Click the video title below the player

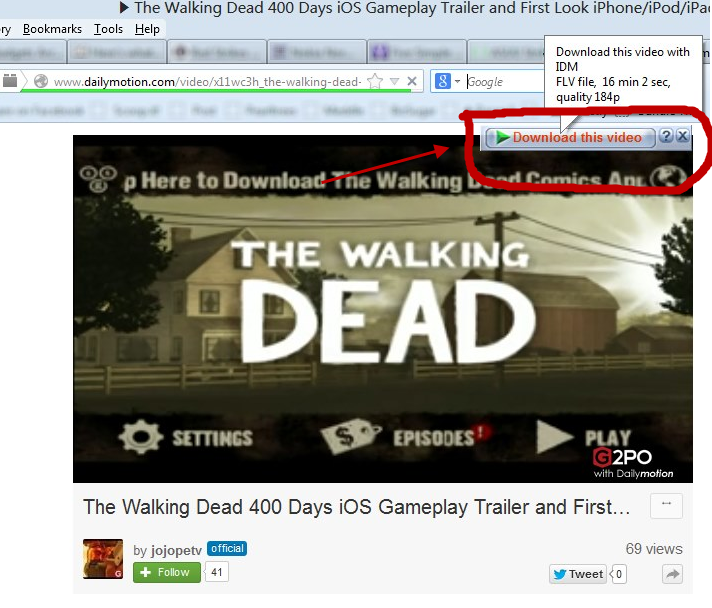[357, 507]
